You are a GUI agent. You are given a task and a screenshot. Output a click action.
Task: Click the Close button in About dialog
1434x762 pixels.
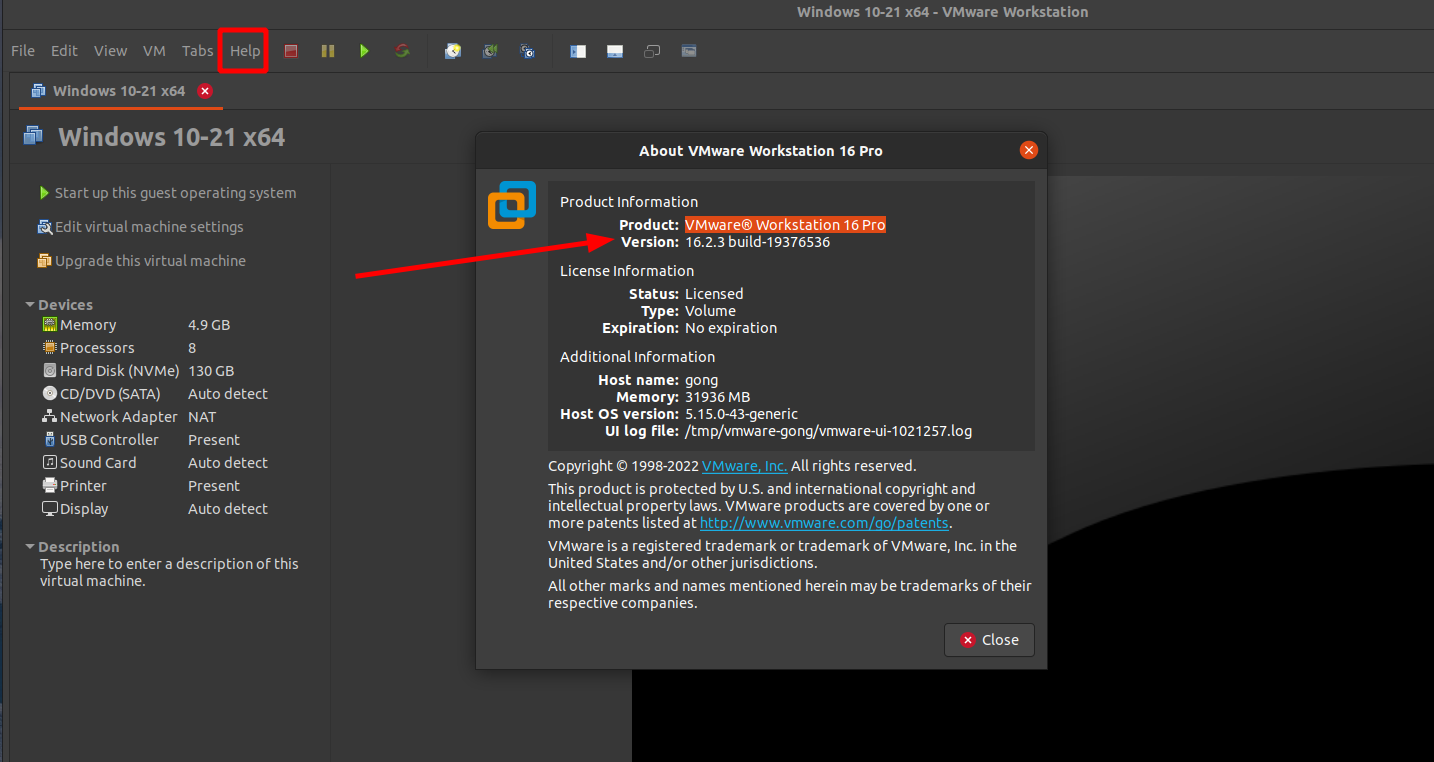(989, 640)
